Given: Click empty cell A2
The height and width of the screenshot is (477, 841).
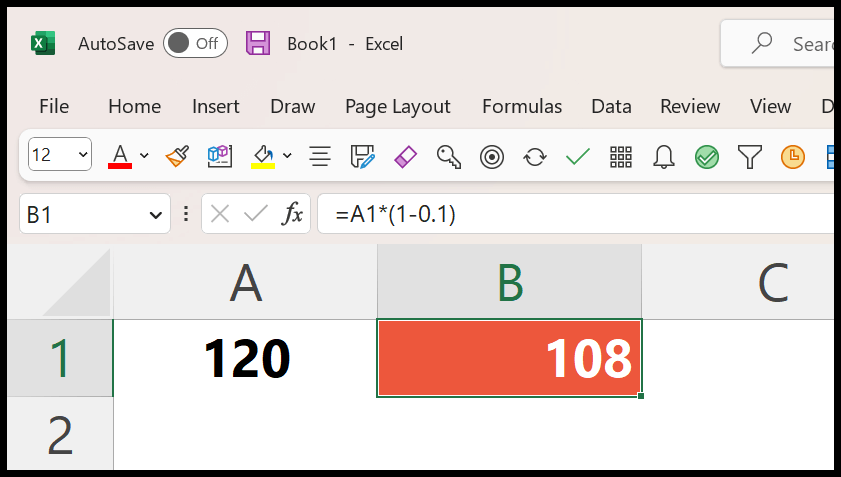Looking at the screenshot, I should point(246,434).
